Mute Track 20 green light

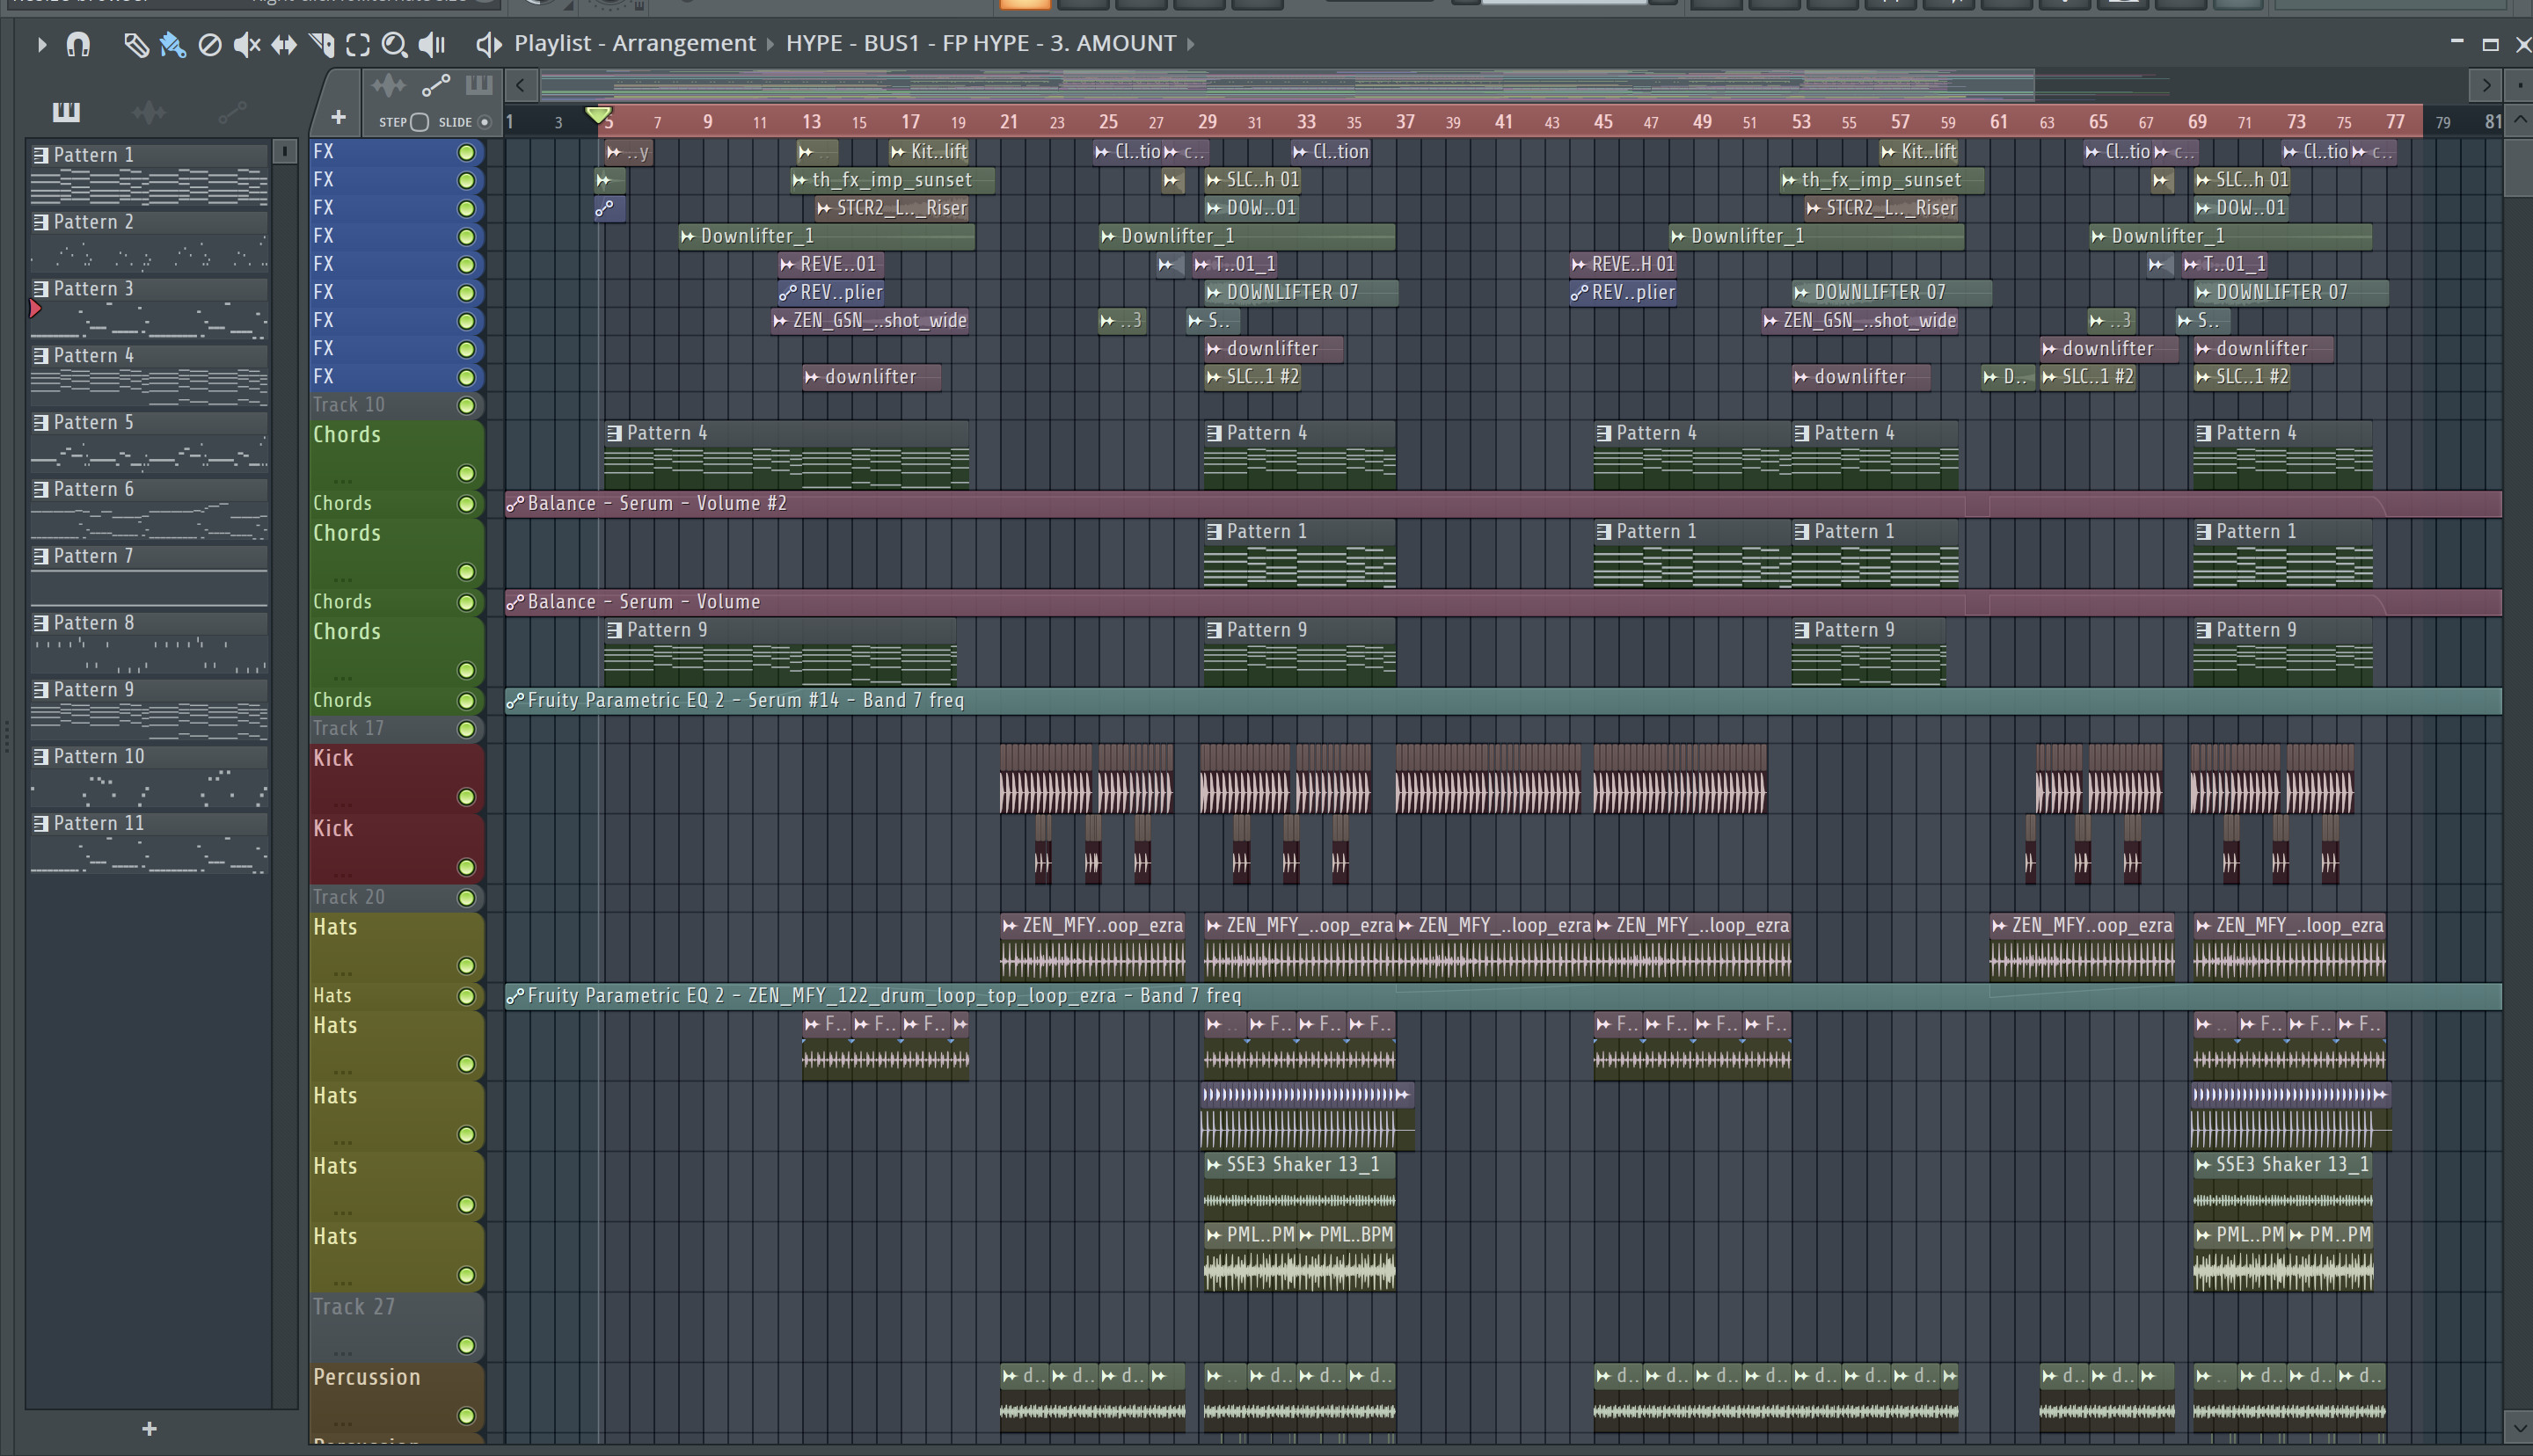(466, 898)
